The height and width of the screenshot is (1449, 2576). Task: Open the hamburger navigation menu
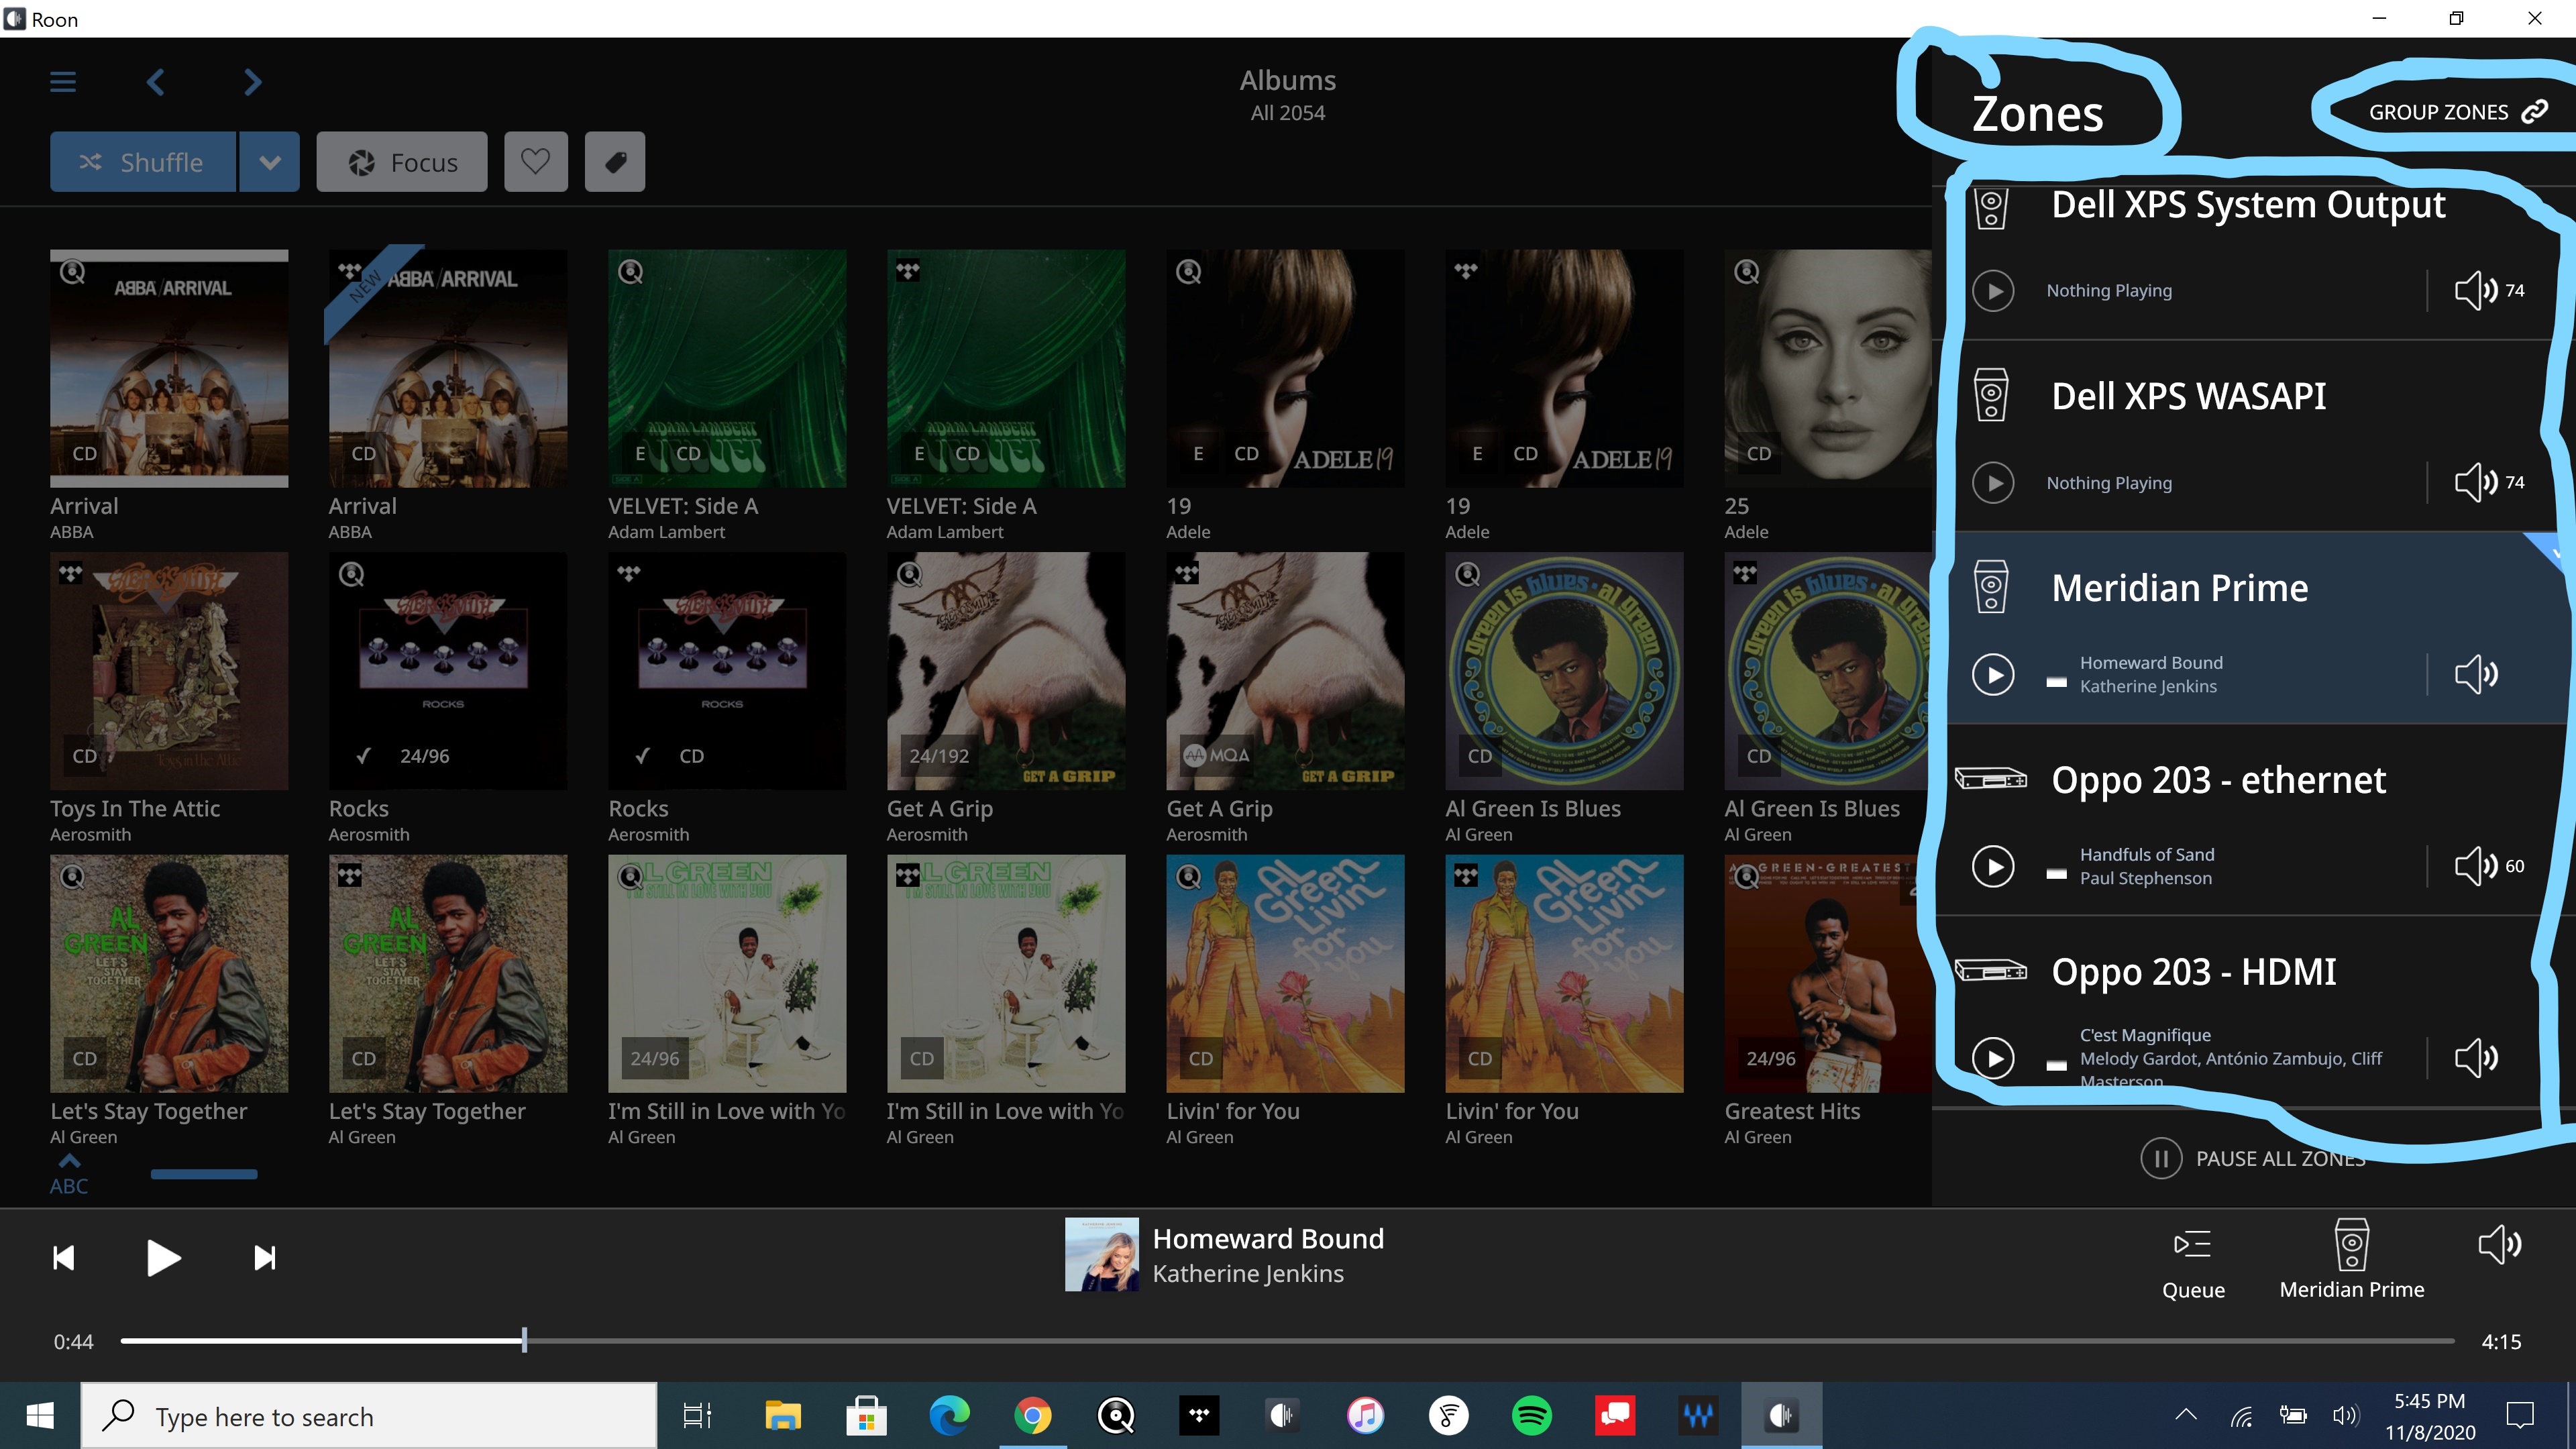(x=63, y=82)
